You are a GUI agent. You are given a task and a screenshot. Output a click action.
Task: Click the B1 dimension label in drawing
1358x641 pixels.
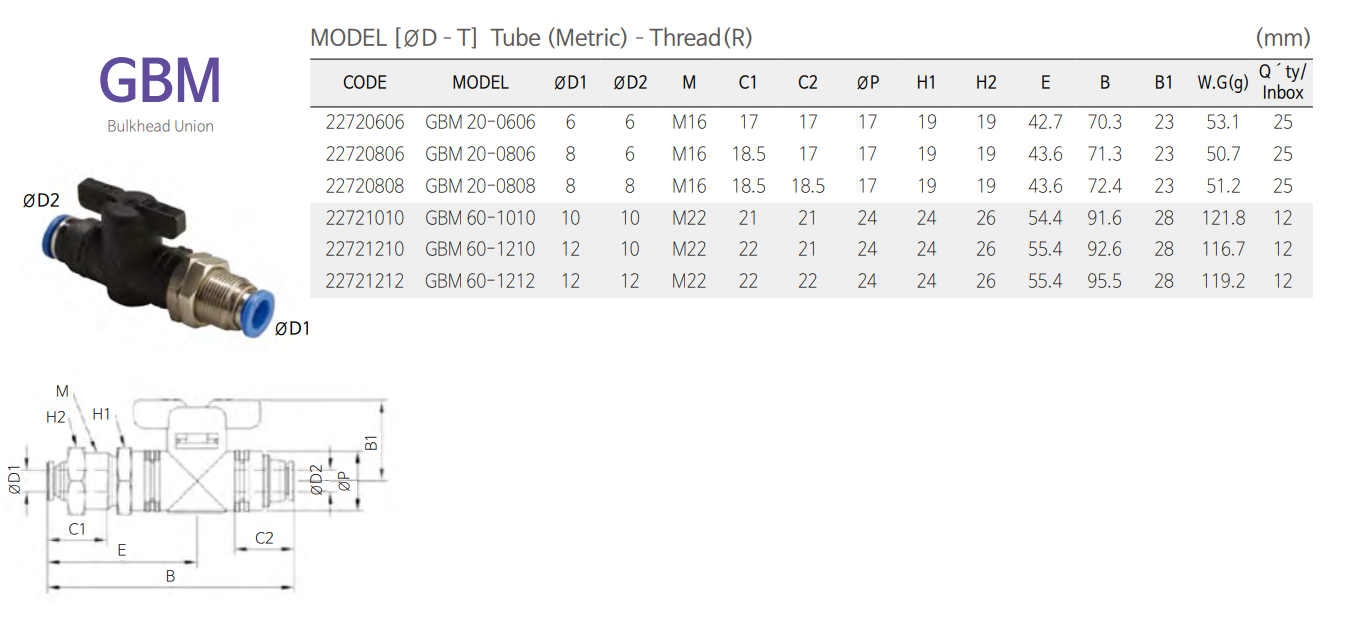(371, 441)
